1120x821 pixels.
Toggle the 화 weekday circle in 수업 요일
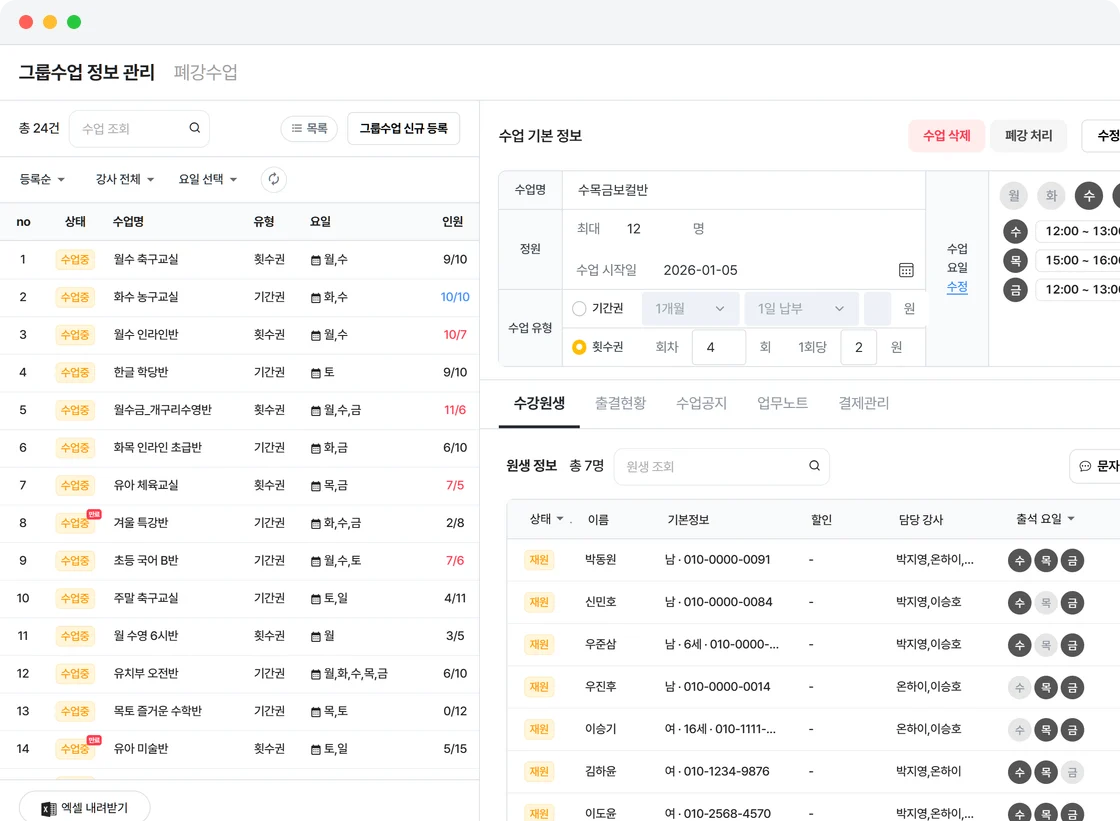[x=1051, y=195]
